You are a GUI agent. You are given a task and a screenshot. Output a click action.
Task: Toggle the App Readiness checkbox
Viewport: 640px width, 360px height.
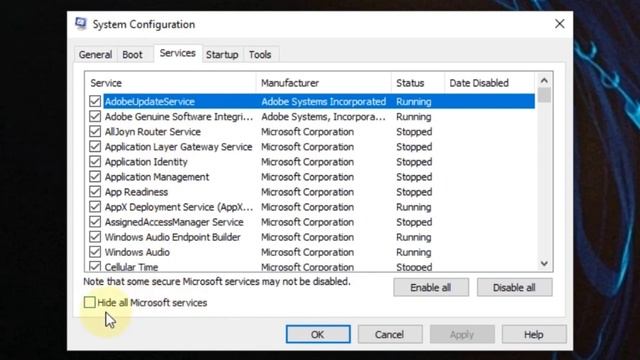pyautogui.click(x=95, y=192)
